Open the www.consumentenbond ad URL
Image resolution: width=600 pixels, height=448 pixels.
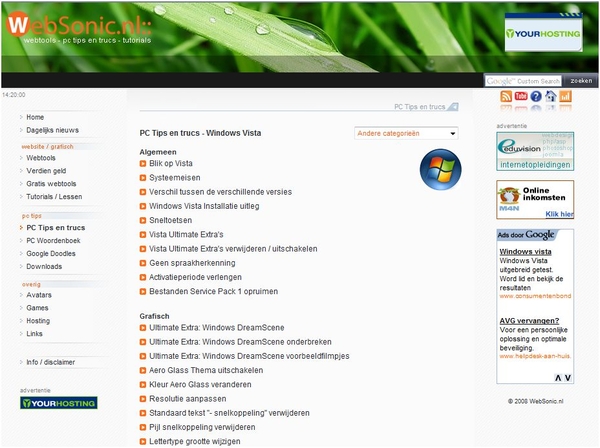pos(535,296)
